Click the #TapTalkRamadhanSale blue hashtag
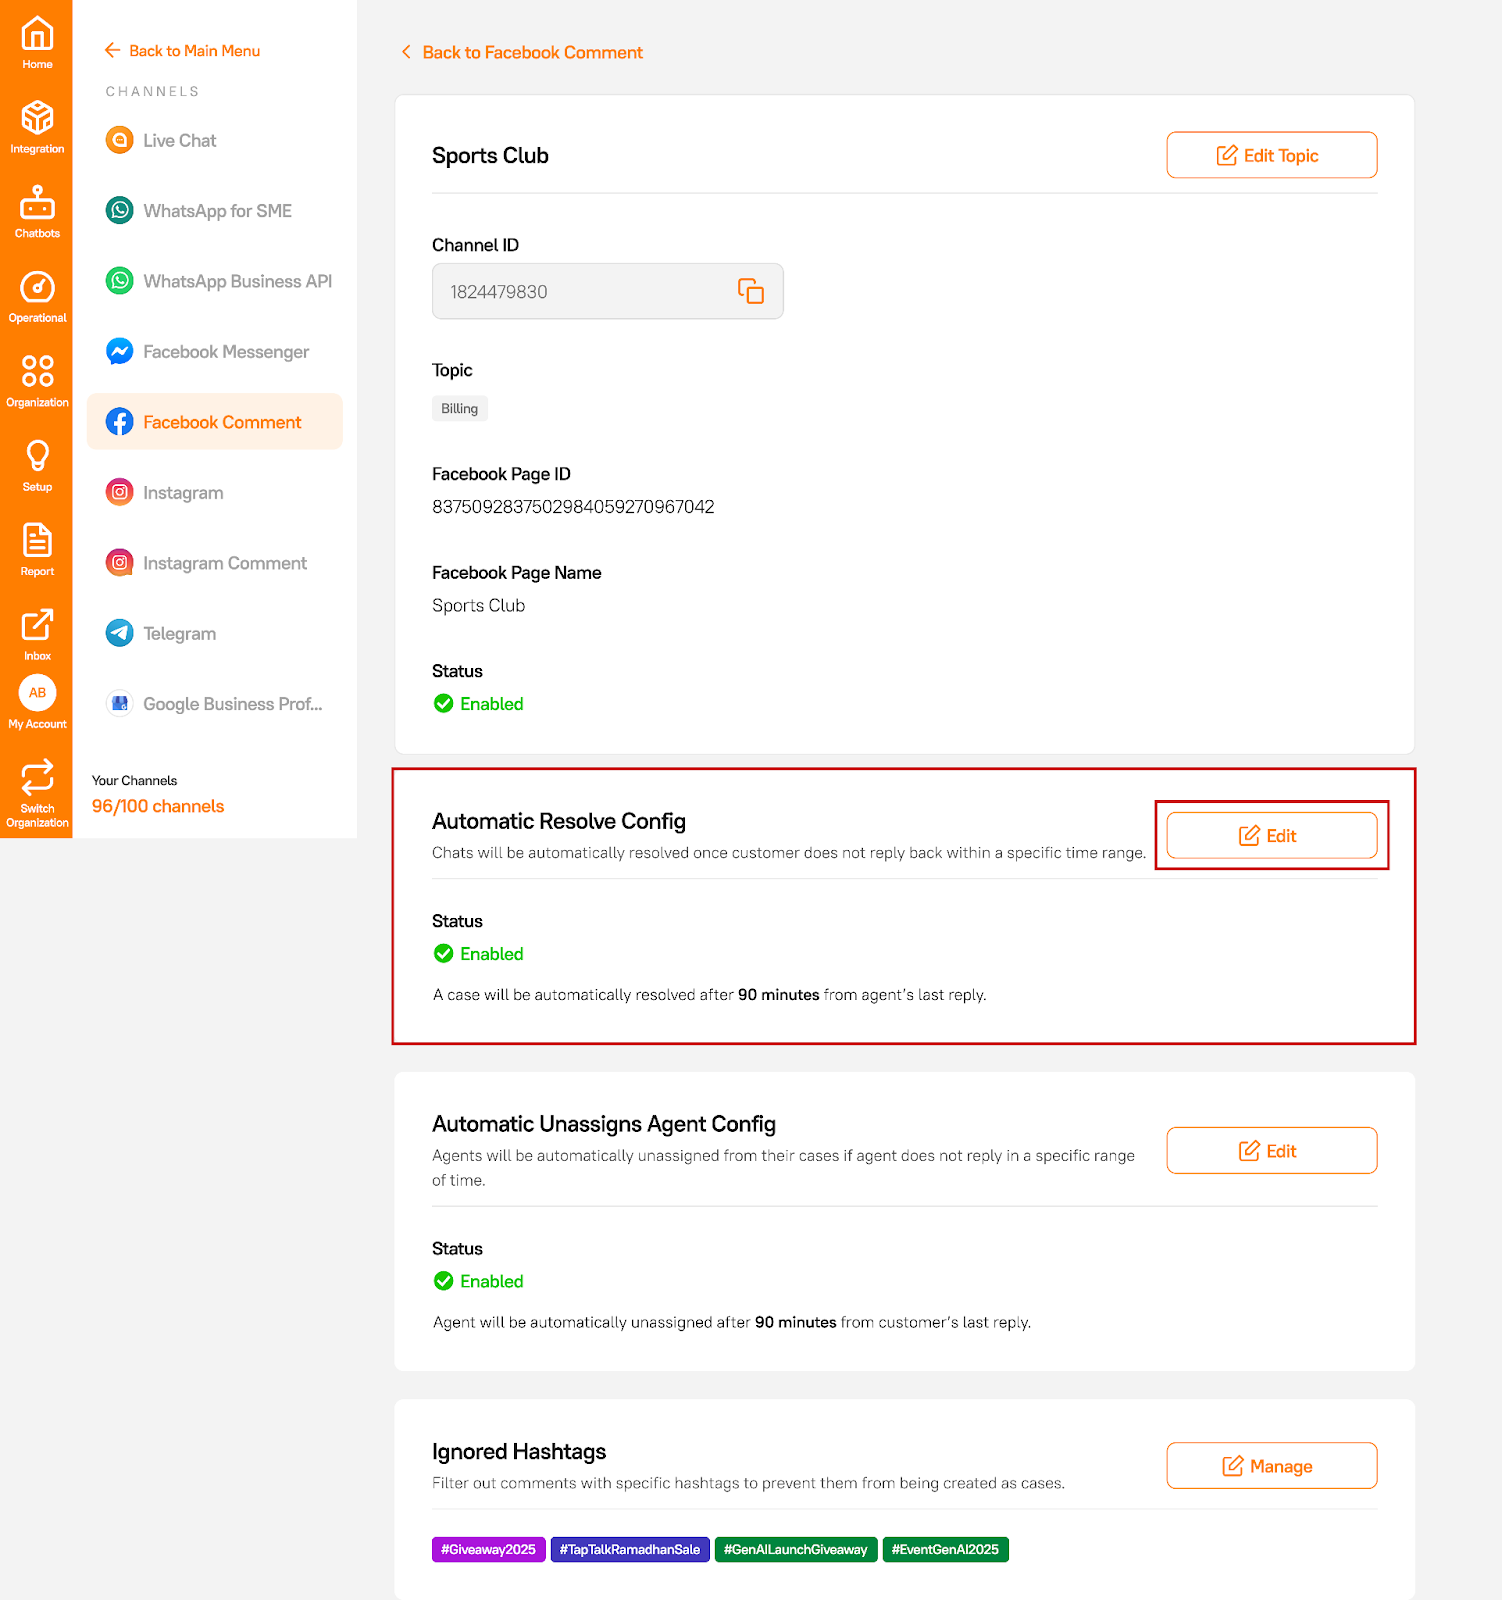The width and height of the screenshot is (1502, 1600). (x=630, y=1549)
